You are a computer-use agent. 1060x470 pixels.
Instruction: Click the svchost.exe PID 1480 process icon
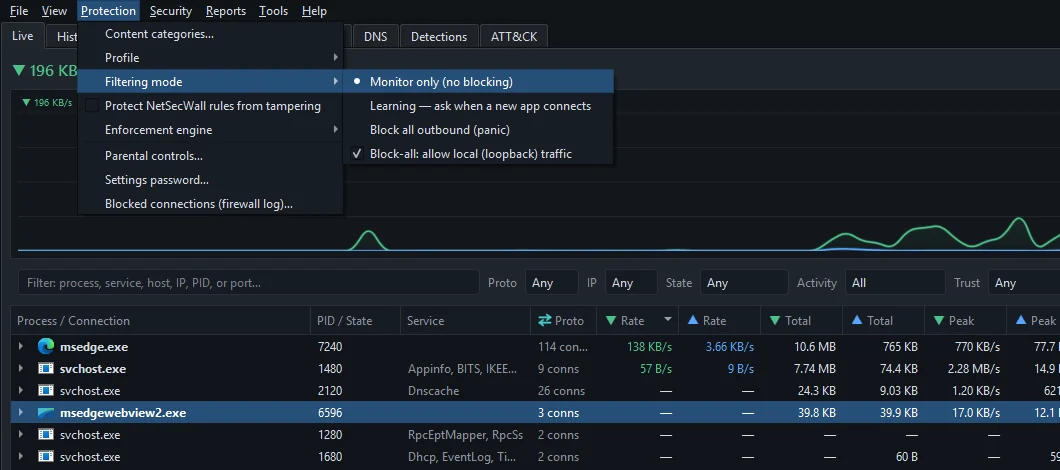click(45, 369)
